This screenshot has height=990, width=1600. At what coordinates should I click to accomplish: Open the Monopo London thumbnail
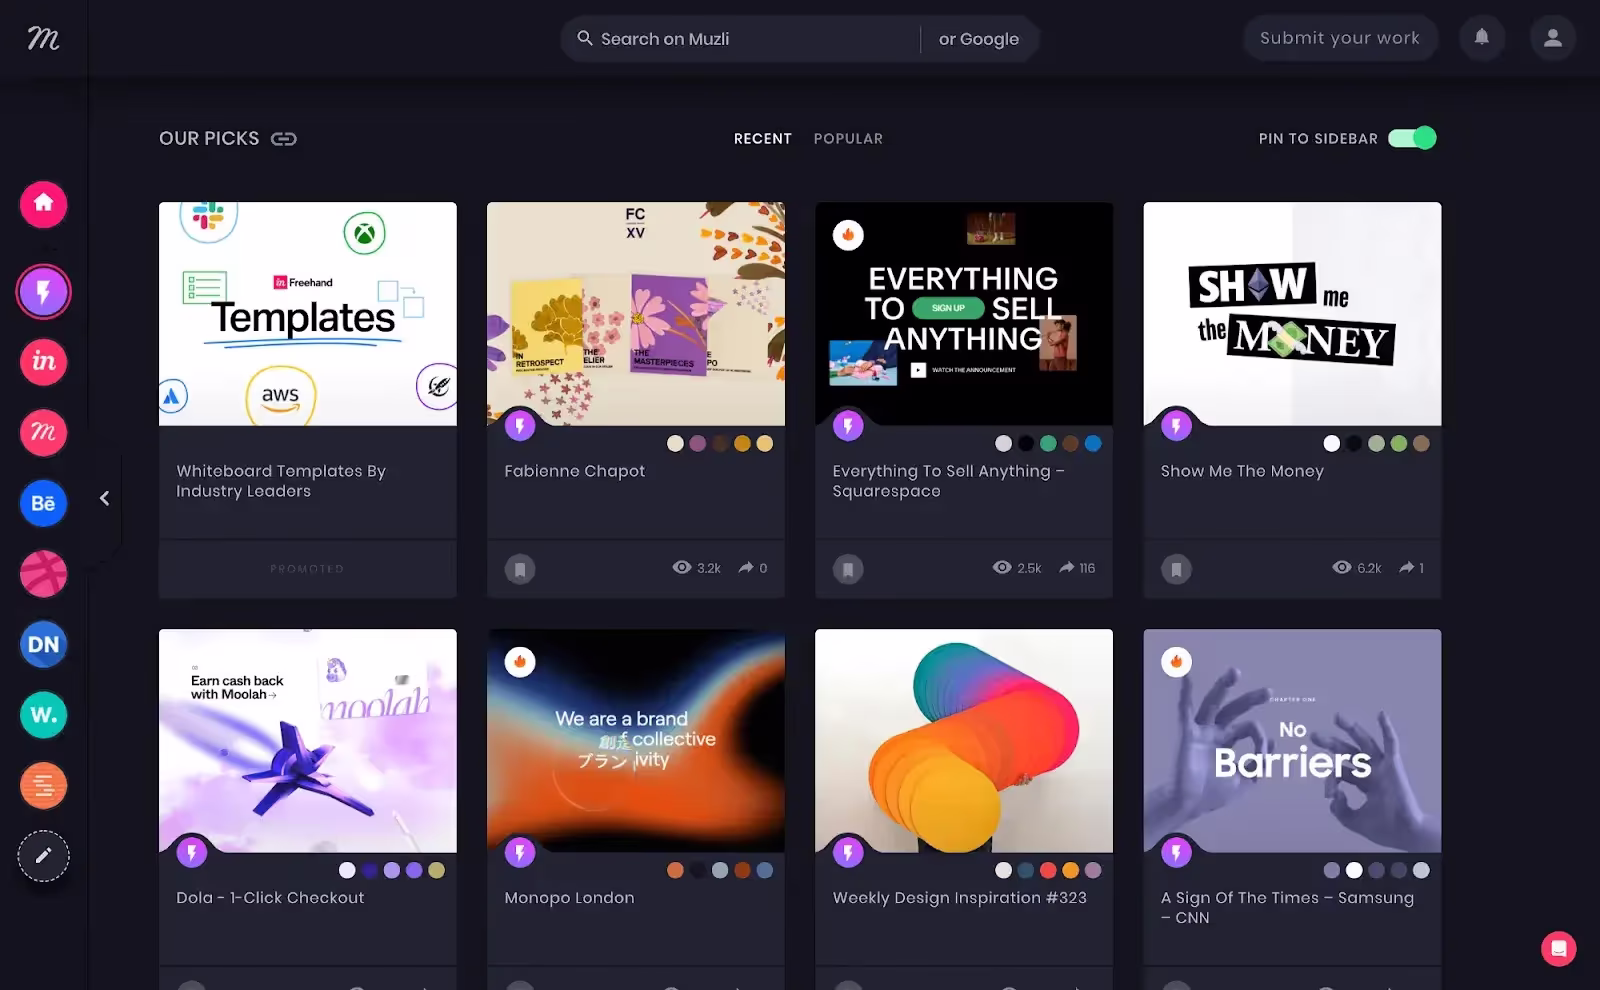click(635, 740)
